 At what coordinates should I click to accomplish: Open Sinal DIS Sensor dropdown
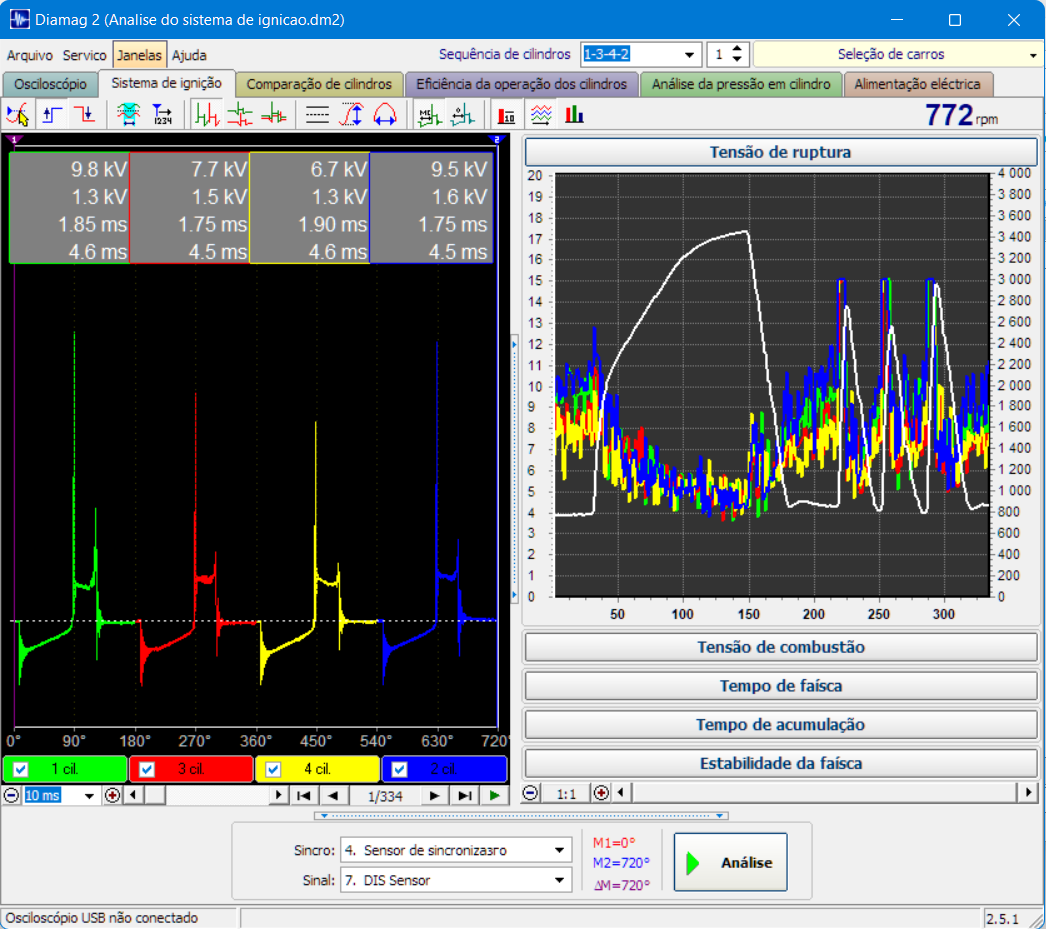pos(559,880)
